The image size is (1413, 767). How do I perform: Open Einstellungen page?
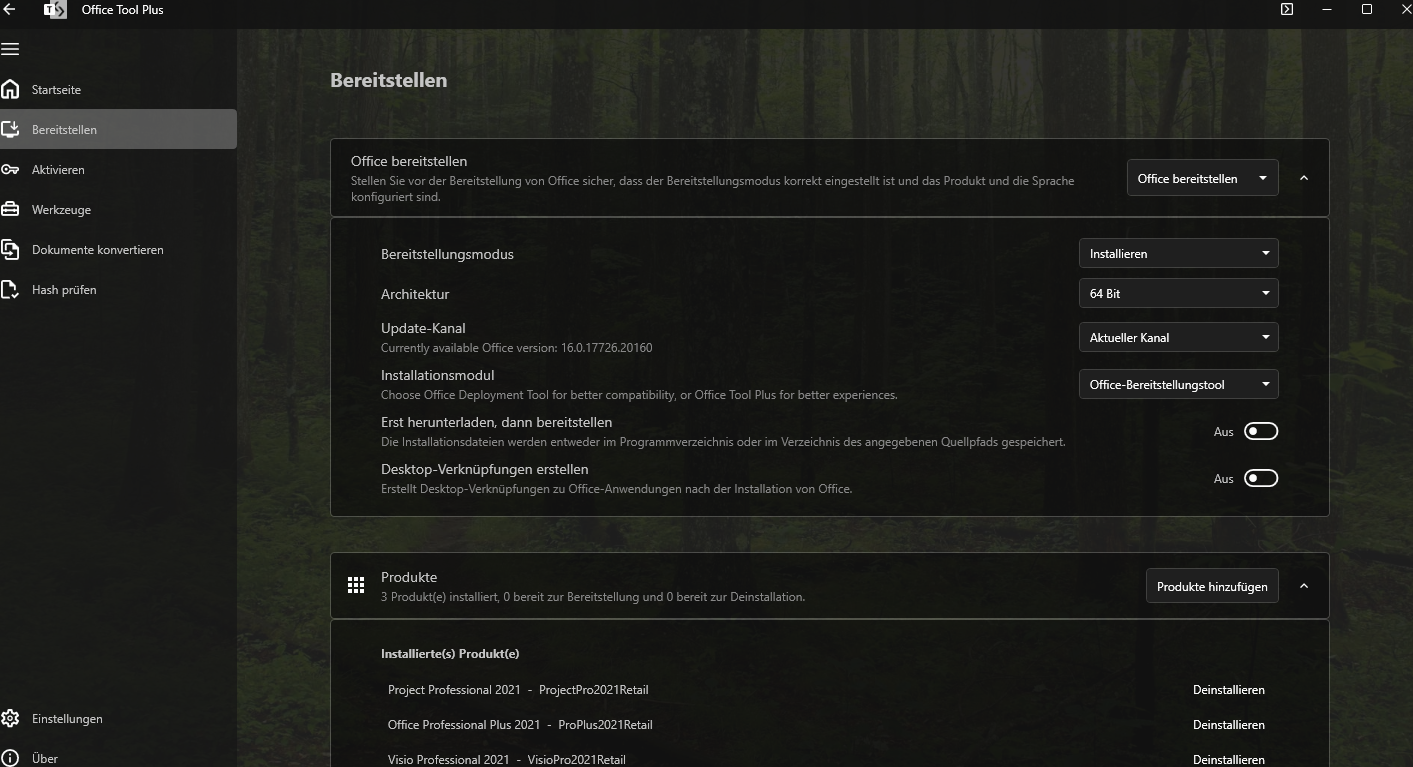(x=118, y=719)
